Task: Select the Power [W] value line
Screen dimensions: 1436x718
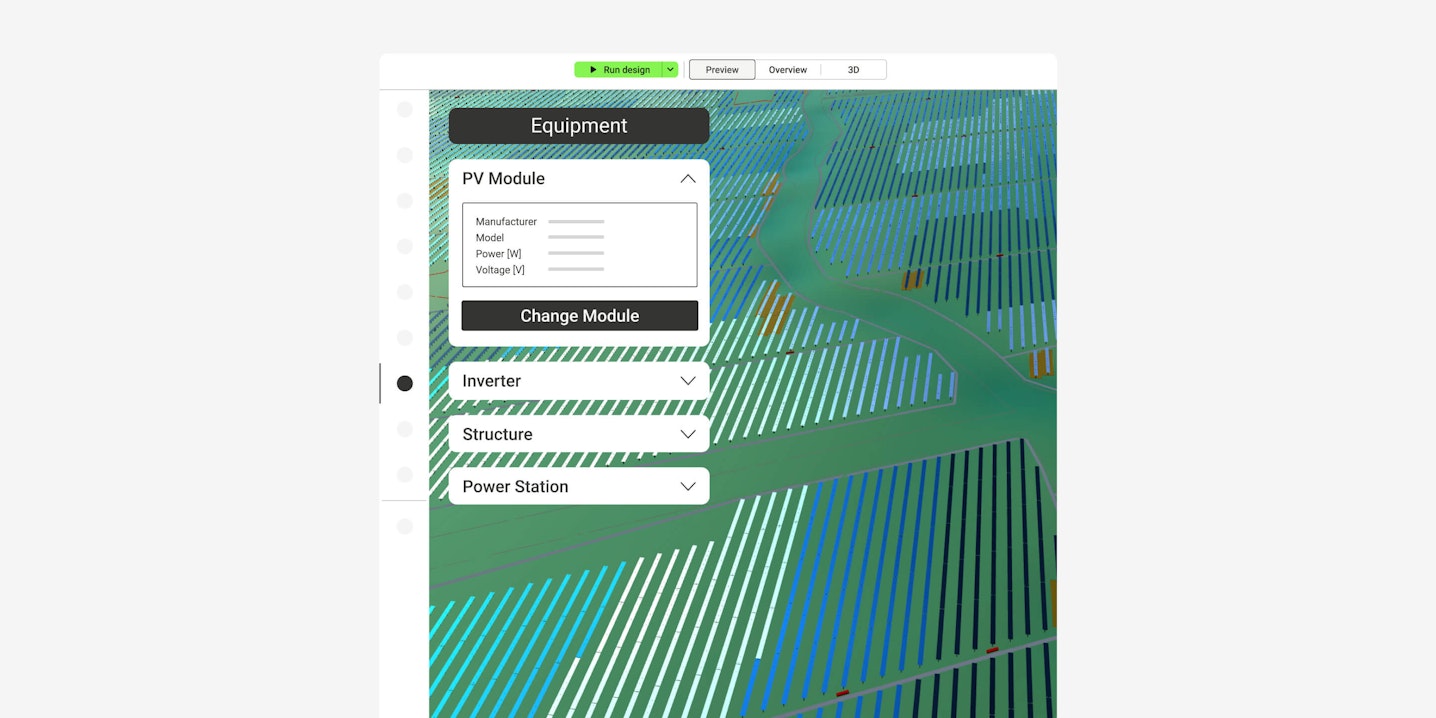Action: (x=576, y=254)
